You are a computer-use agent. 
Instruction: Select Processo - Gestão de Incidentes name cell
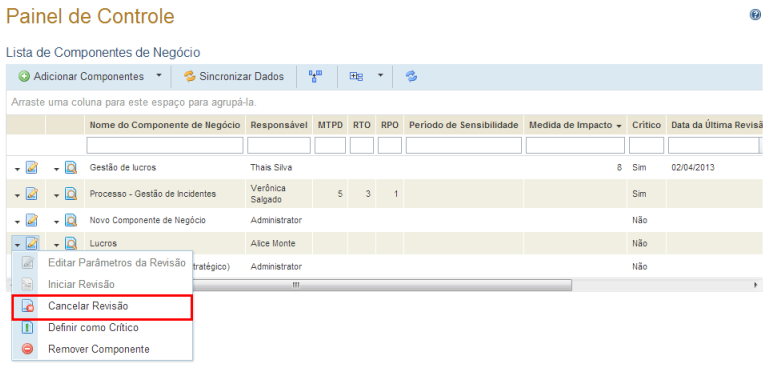click(x=166, y=194)
